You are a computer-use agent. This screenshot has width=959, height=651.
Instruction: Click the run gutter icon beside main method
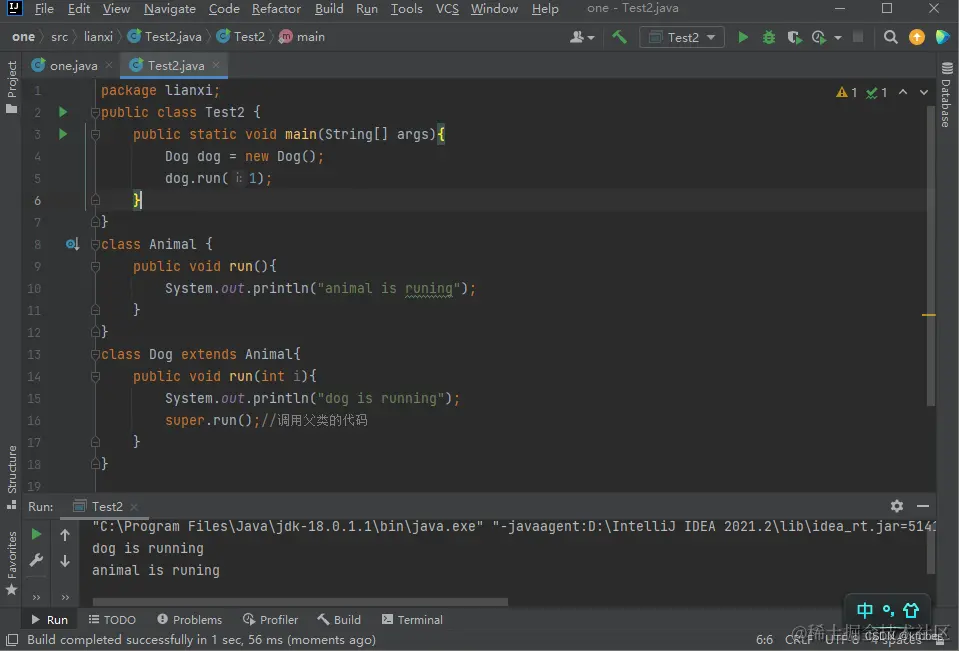tap(62, 134)
